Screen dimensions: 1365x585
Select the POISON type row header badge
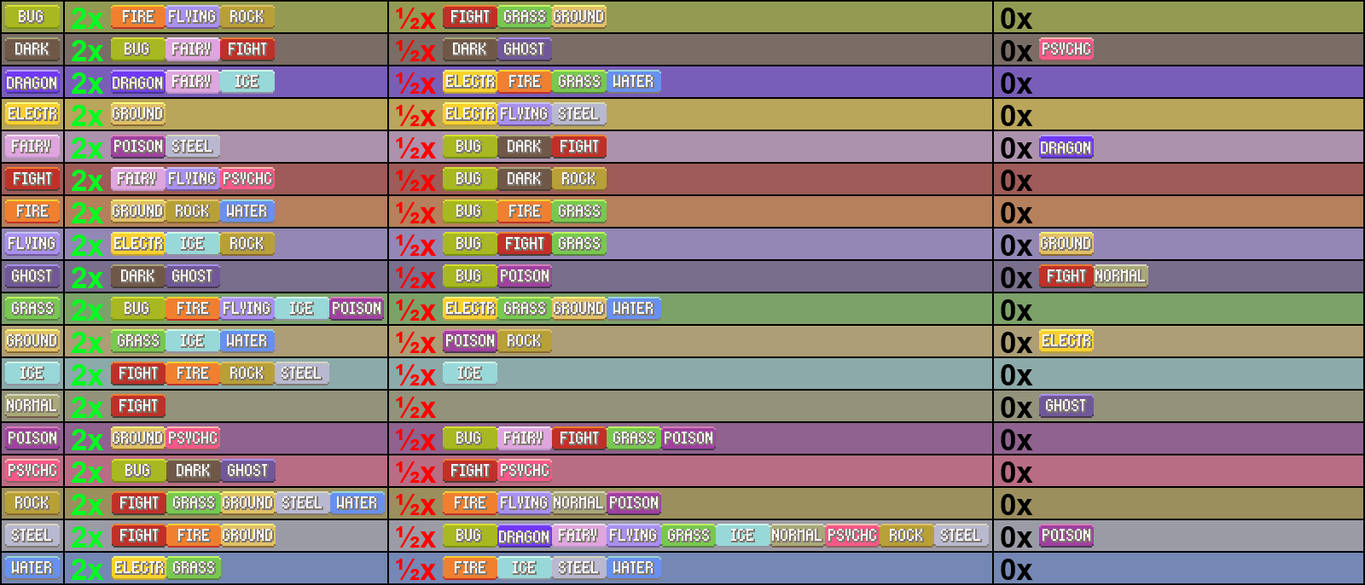(x=32, y=438)
